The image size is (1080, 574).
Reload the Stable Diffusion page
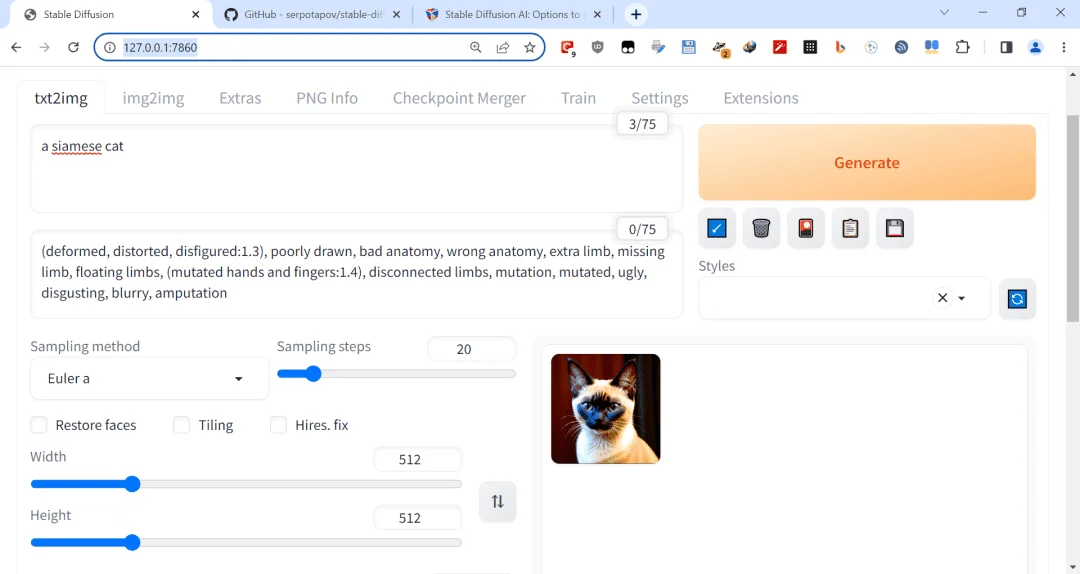(73, 48)
